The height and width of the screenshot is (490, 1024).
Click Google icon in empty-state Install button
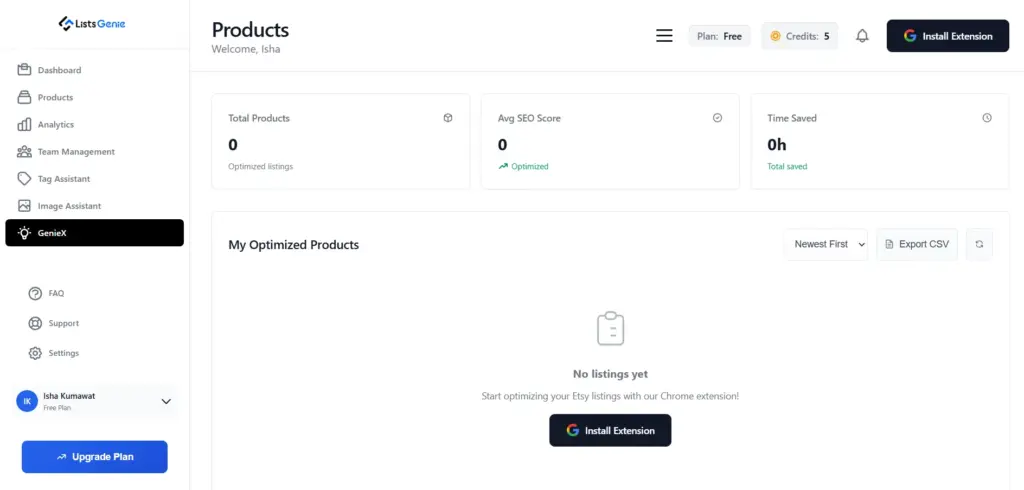573,431
